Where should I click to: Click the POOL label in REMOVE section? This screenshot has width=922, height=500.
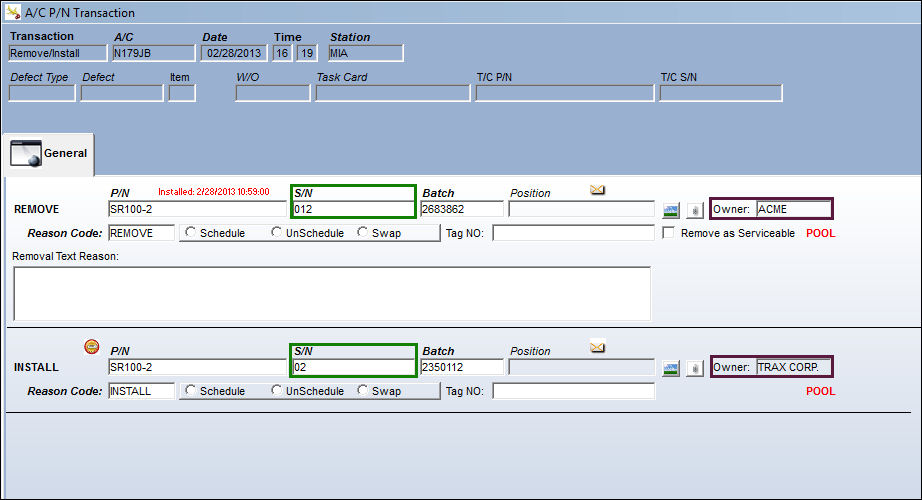(820, 233)
